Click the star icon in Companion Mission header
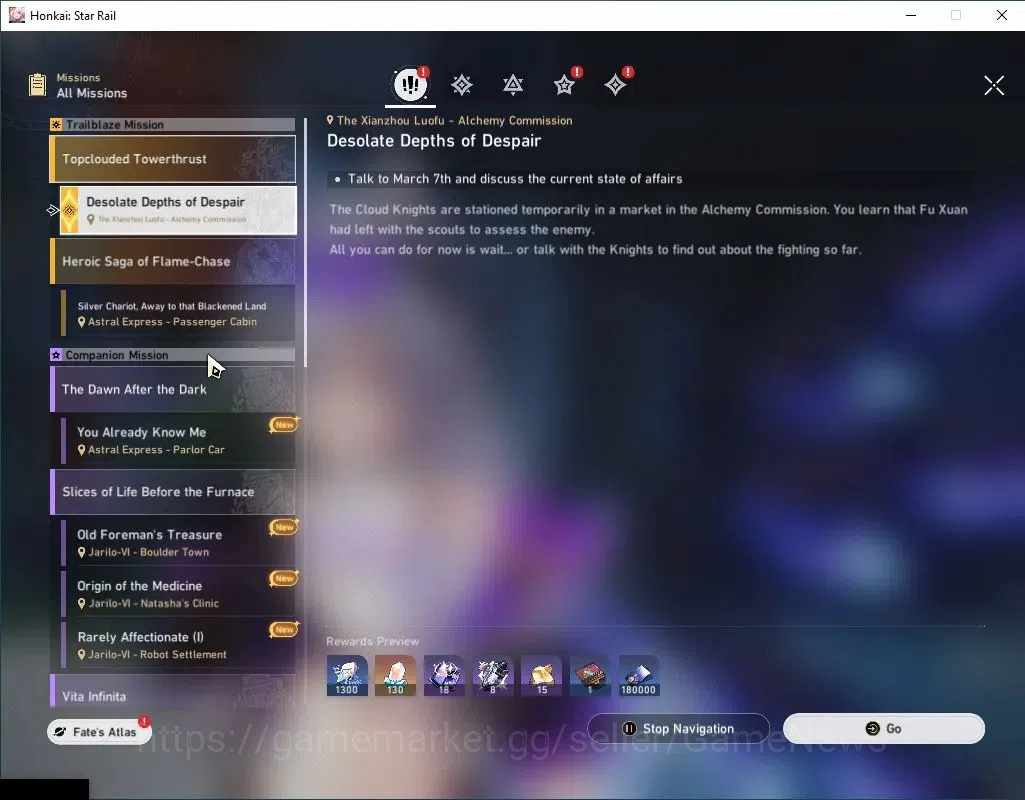The width and height of the screenshot is (1025, 800). tap(56, 355)
